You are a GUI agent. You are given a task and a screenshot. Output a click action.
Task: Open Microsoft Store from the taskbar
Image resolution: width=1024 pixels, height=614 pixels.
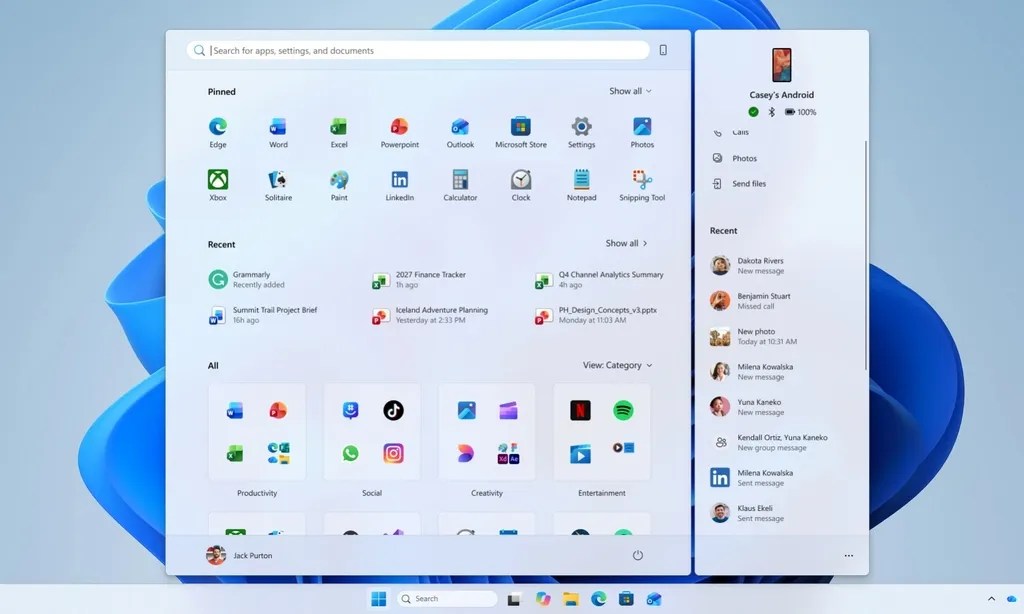point(626,598)
